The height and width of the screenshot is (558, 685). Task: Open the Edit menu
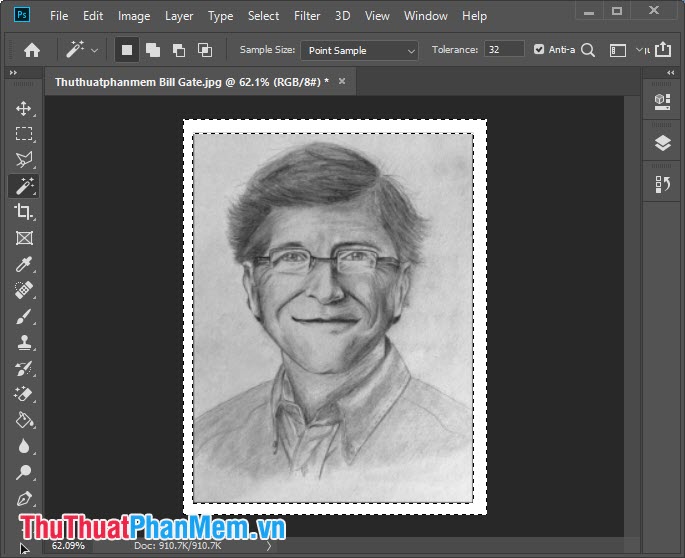[93, 16]
